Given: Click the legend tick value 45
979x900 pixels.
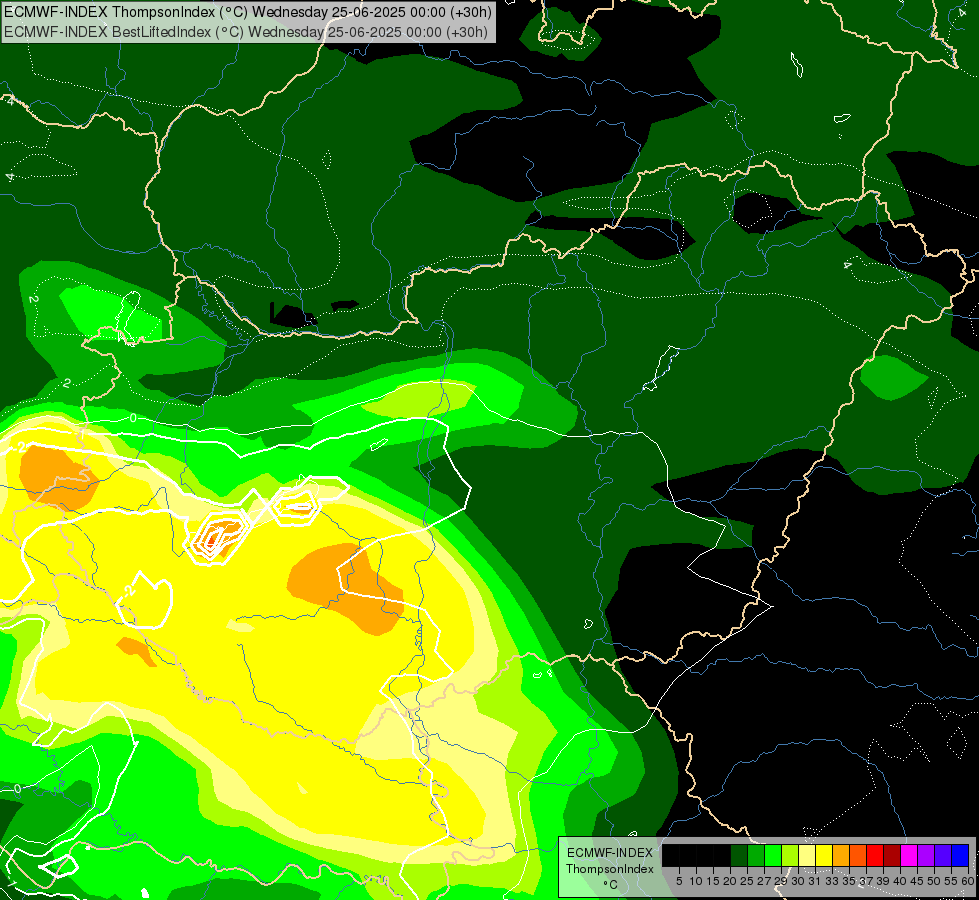Looking at the screenshot, I should (x=917, y=881).
